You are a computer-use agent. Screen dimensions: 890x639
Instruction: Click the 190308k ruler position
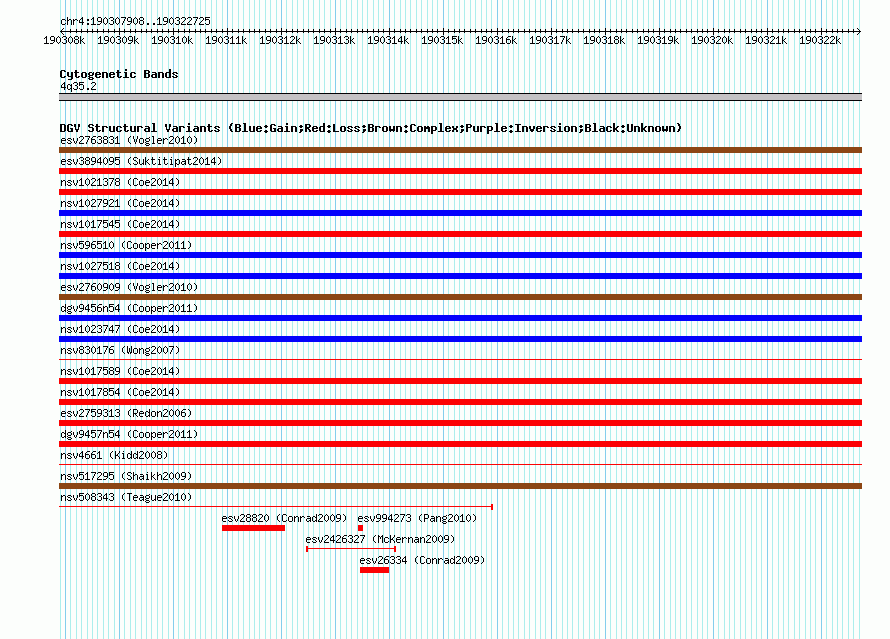pos(64,40)
